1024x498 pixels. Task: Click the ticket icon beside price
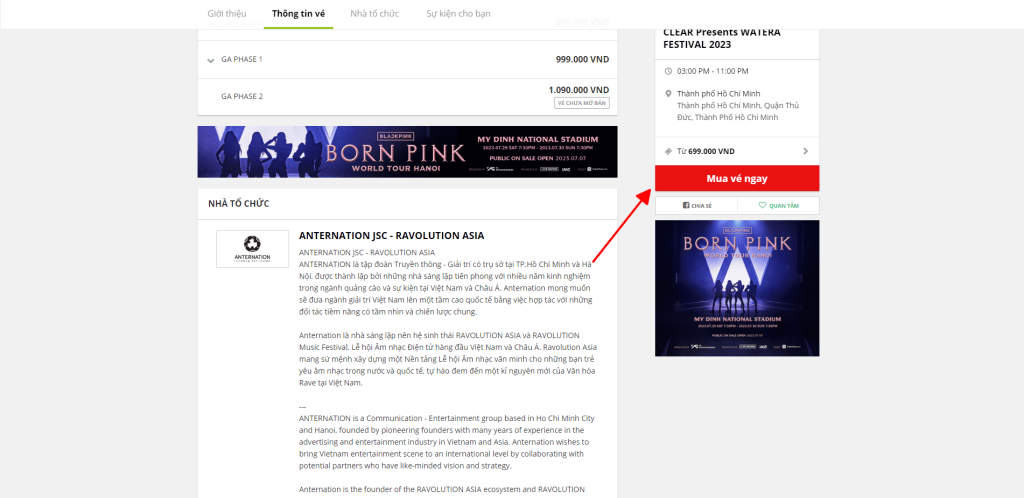(x=667, y=151)
